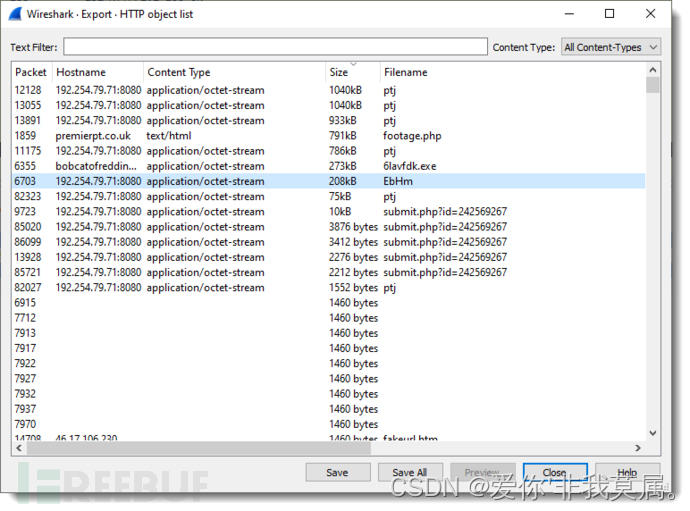
Task: Click the 208kB size cell
Action: point(343,181)
